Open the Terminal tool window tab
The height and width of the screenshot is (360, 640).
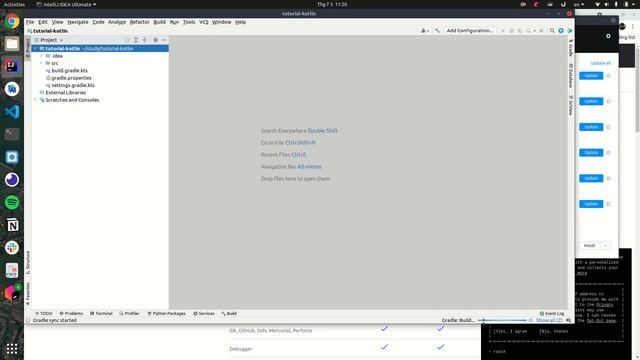click(x=101, y=313)
